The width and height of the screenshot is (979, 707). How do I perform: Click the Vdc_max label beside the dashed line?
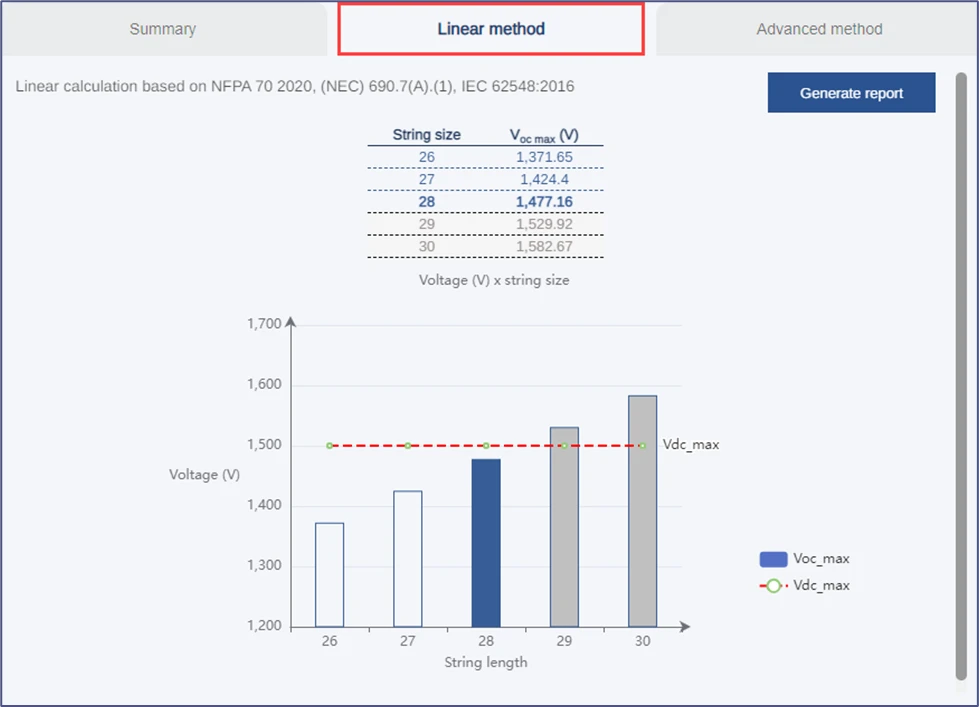pyautogui.click(x=692, y=444)
